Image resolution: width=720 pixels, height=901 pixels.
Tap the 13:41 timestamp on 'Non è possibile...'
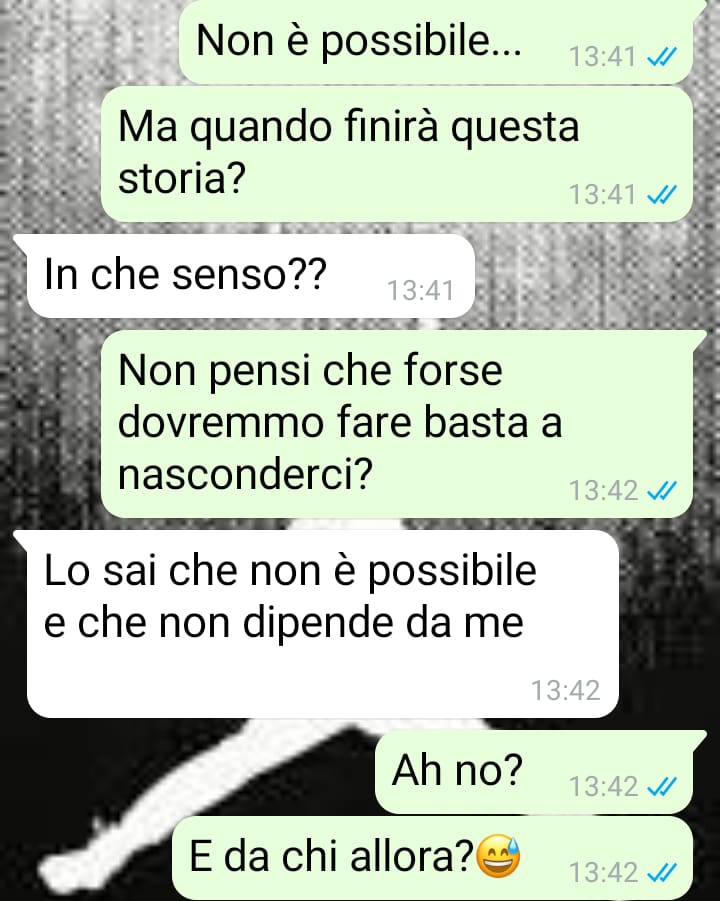pos(602,56)
